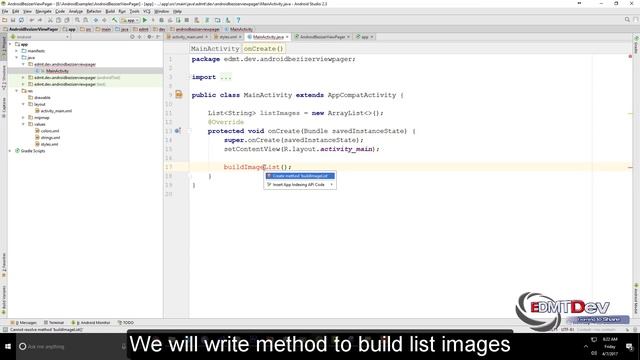Open the TODO tool window
640x360 pixels.
coord(126,322)
